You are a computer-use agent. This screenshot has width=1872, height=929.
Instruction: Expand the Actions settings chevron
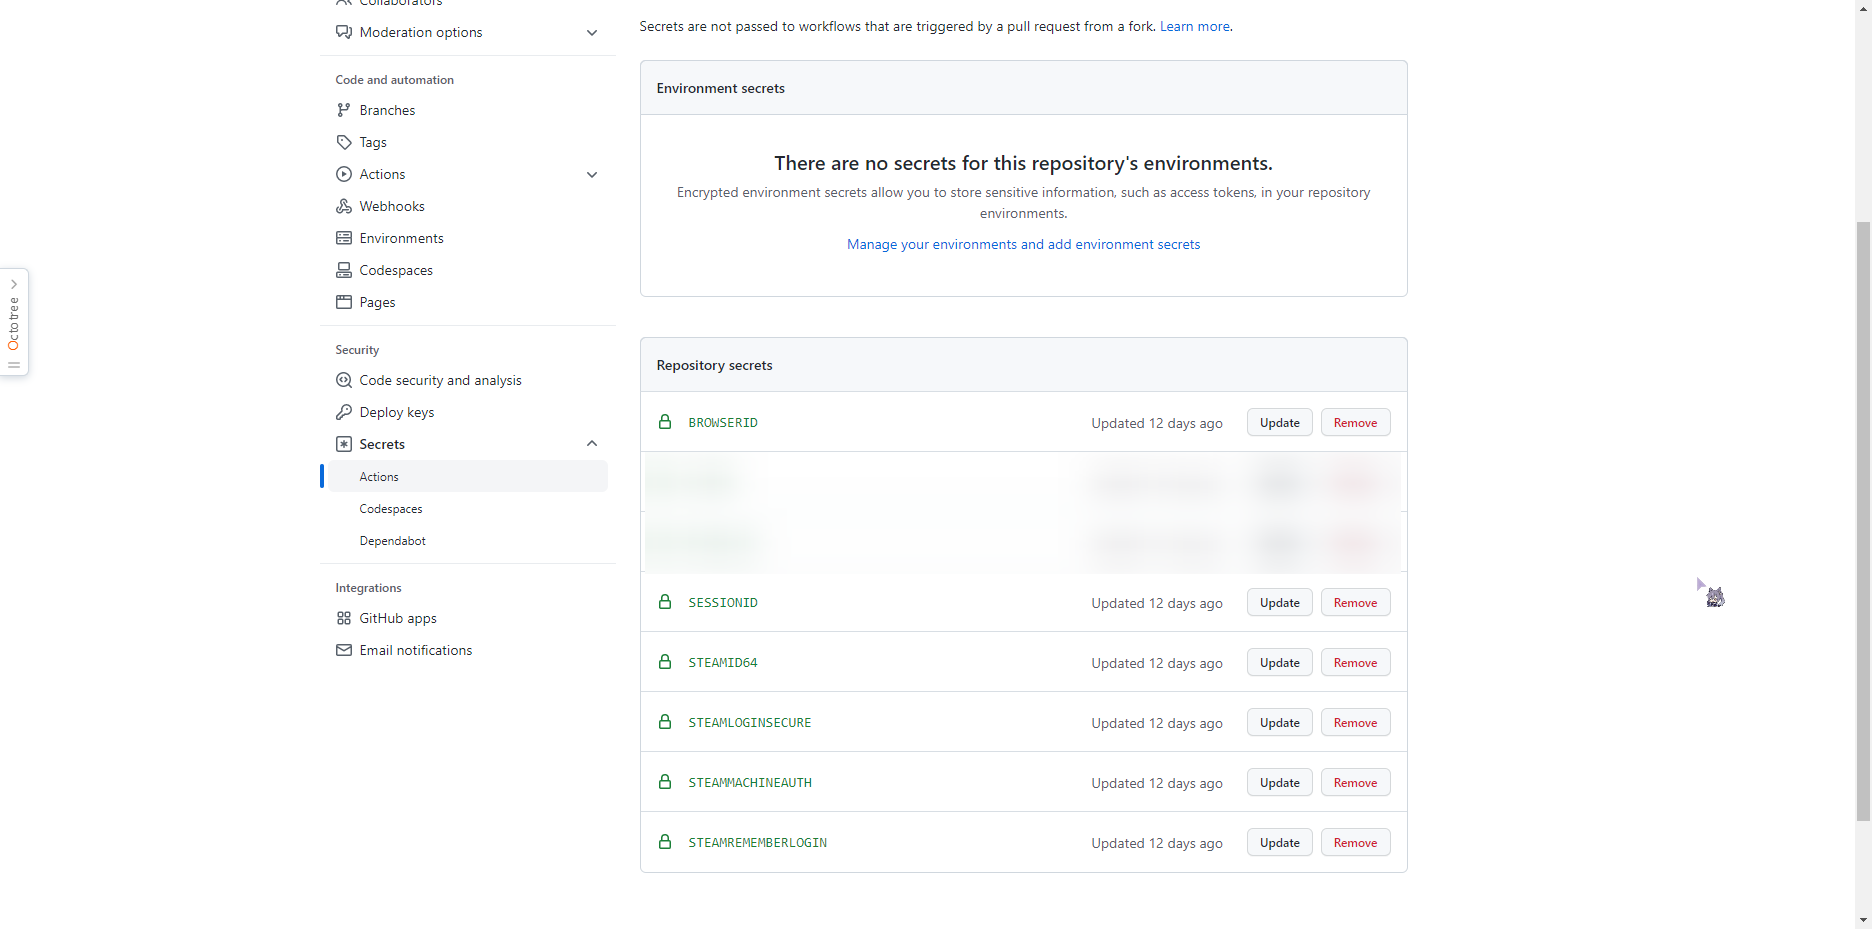point(592,175)
